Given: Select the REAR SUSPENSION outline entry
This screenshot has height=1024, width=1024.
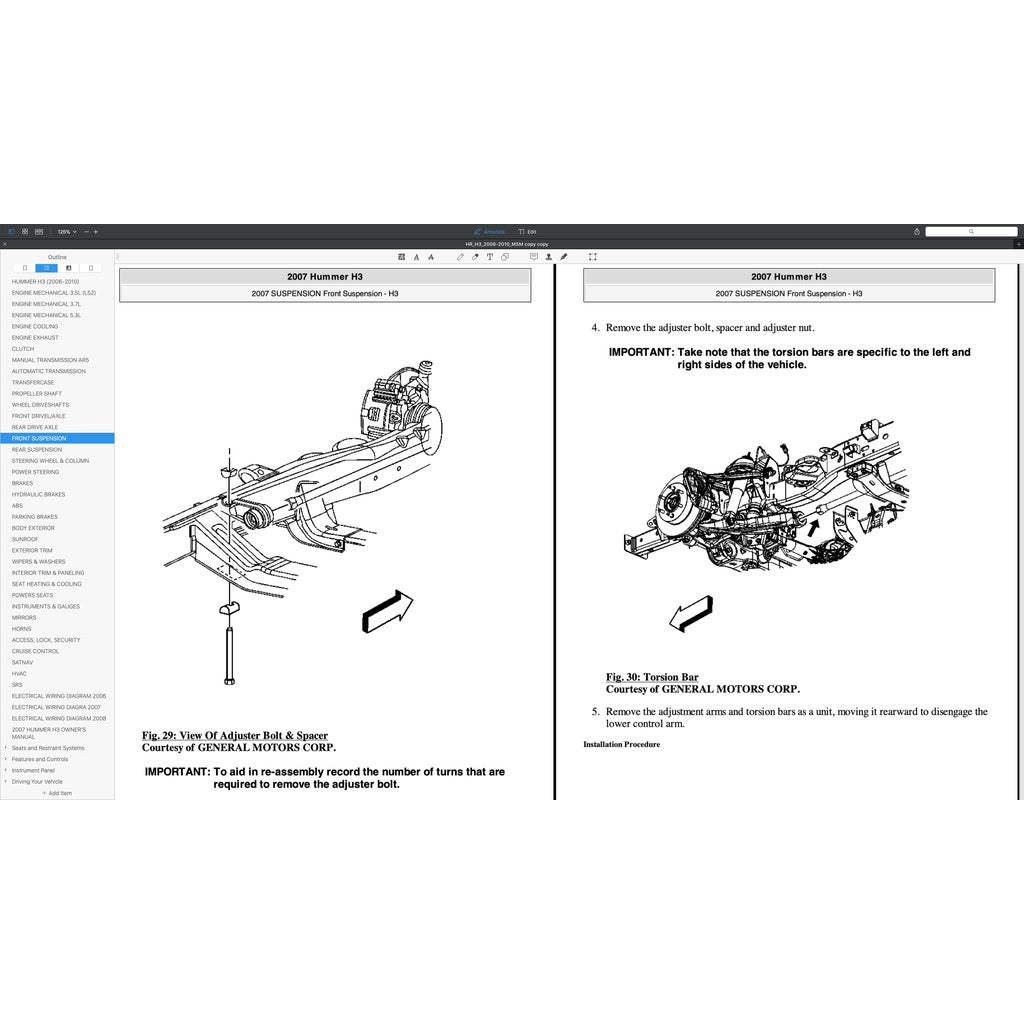Looking at the screenshot, I should (37, 449).
